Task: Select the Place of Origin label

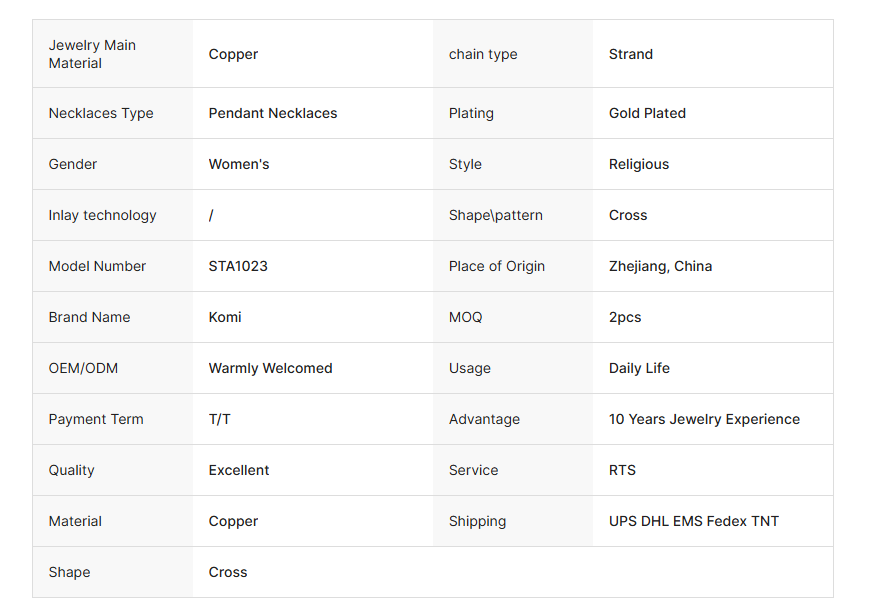Action: pos(497,266)
